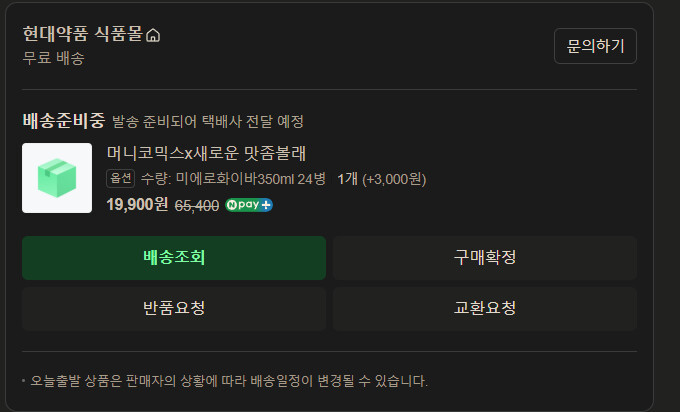Request an exchange with 교환요청
The image size is (680, 412).
tap(485, 308)
